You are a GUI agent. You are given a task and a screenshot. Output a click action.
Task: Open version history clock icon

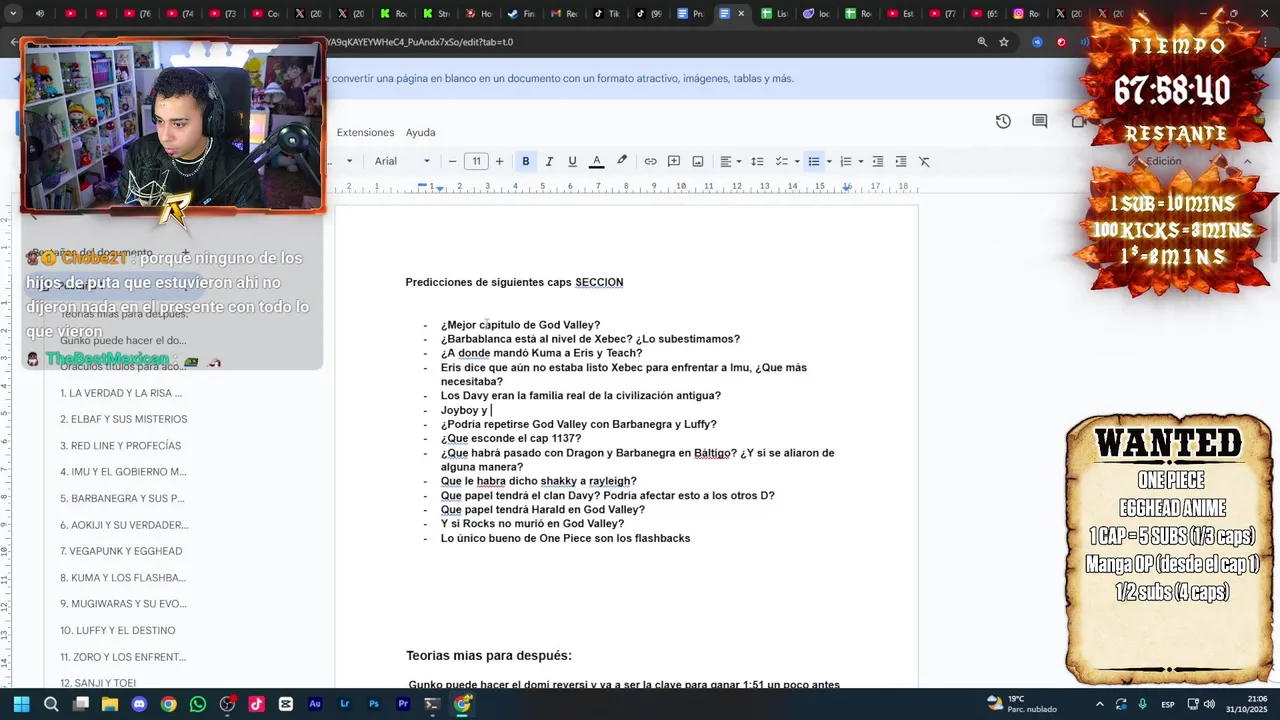(1003, 121)
